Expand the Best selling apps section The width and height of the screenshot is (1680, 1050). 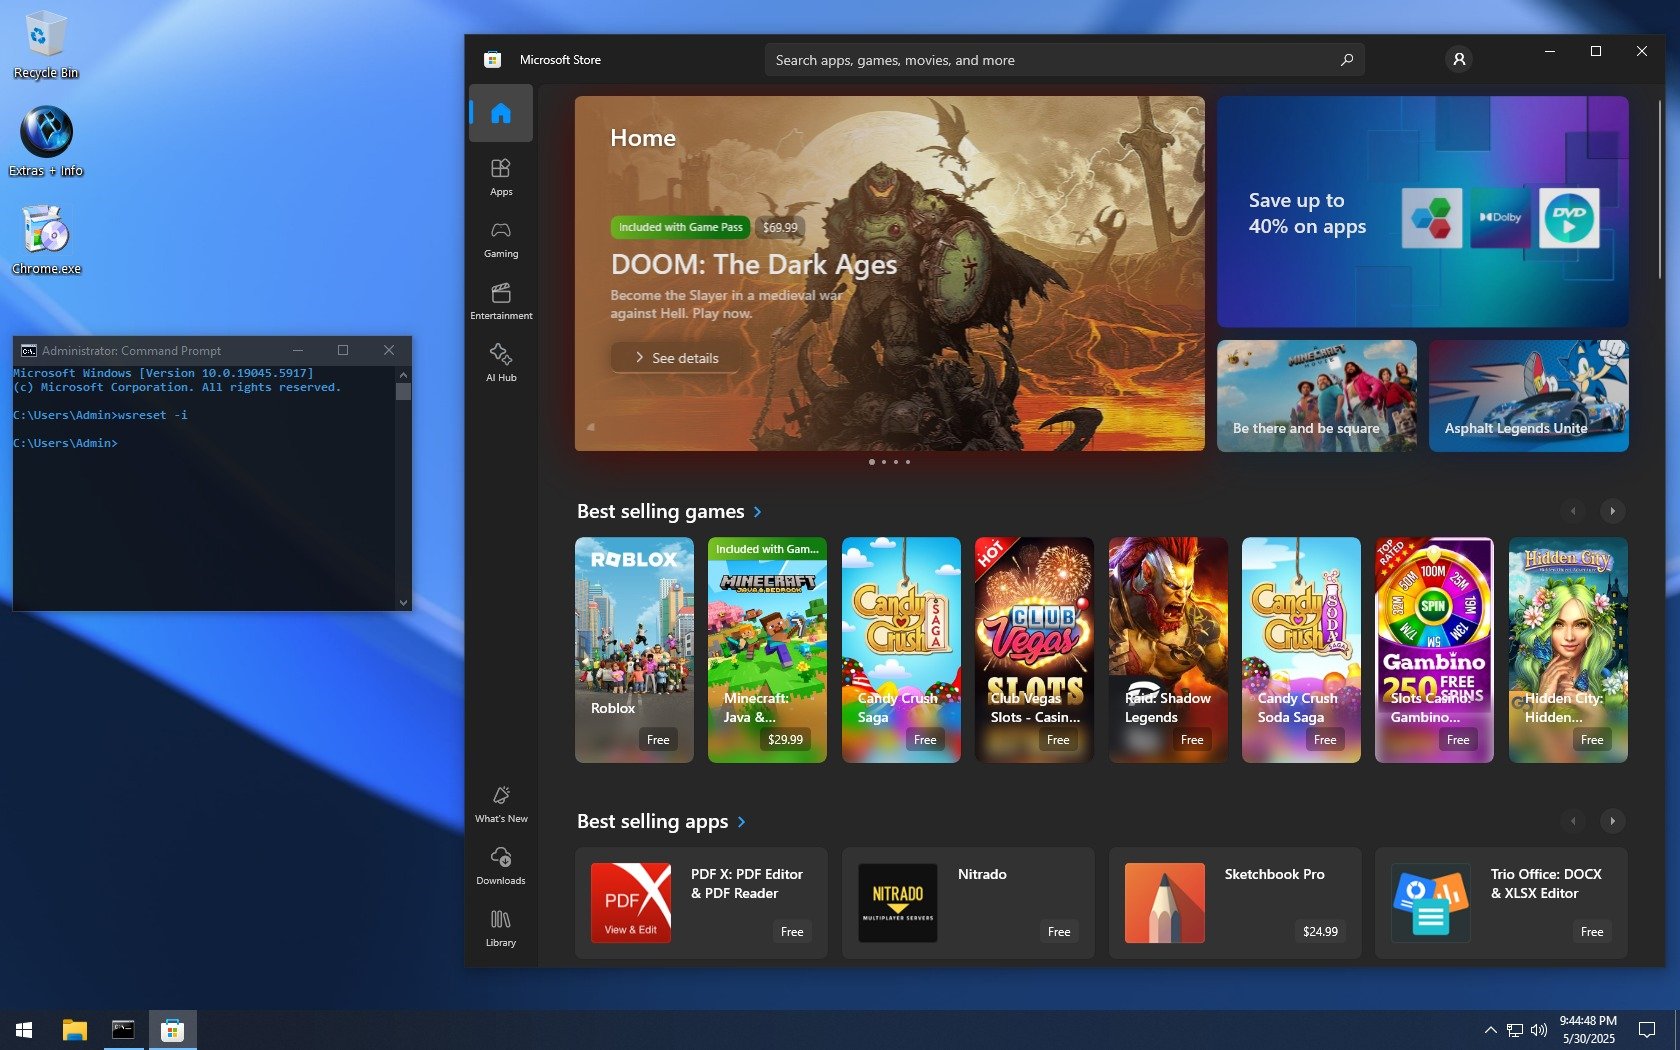[661, 822]
